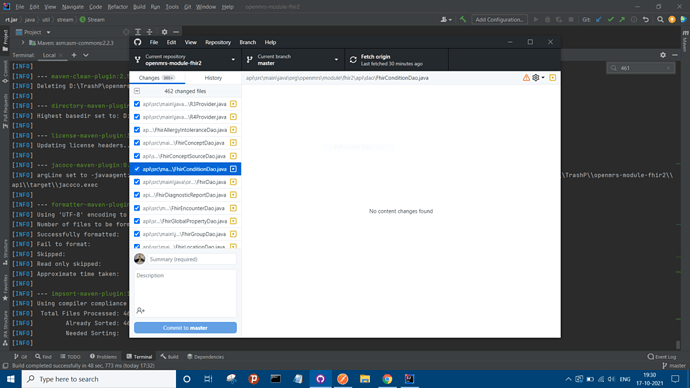Open the Problems tool window tab
690x388 pixels.
click(103, 357)
